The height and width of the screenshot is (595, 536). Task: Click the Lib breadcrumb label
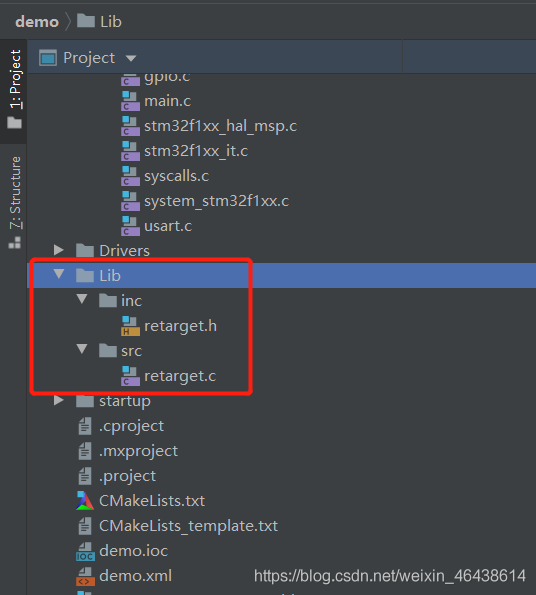[111, 22]
